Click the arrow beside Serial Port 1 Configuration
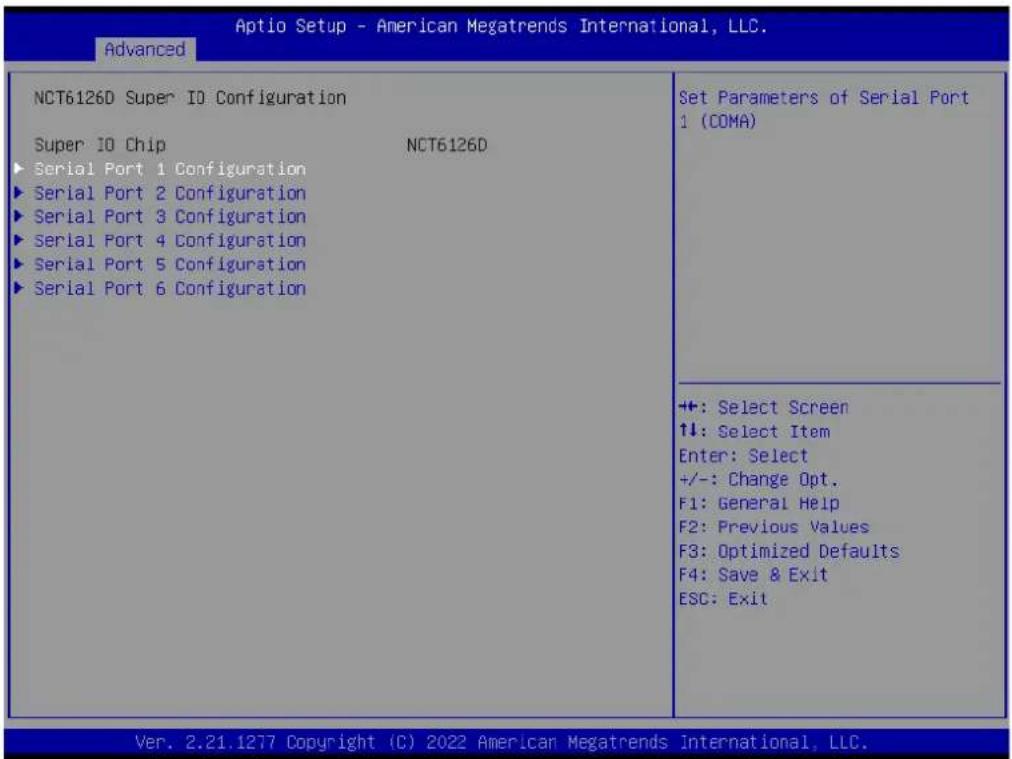 (x=19, y=168)
